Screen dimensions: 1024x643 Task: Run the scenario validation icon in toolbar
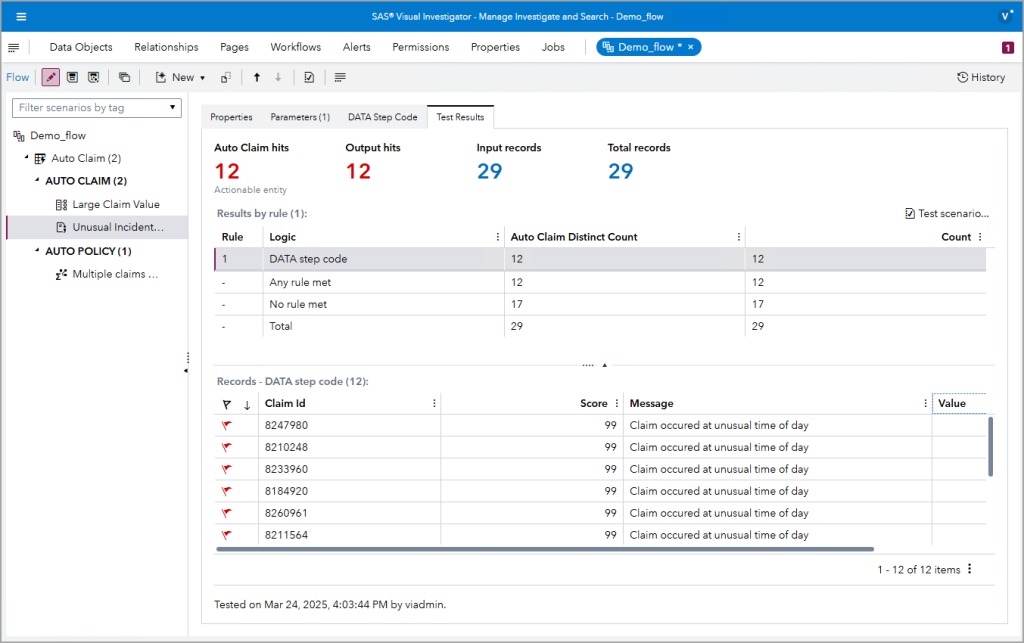click(x=310, y=77)
